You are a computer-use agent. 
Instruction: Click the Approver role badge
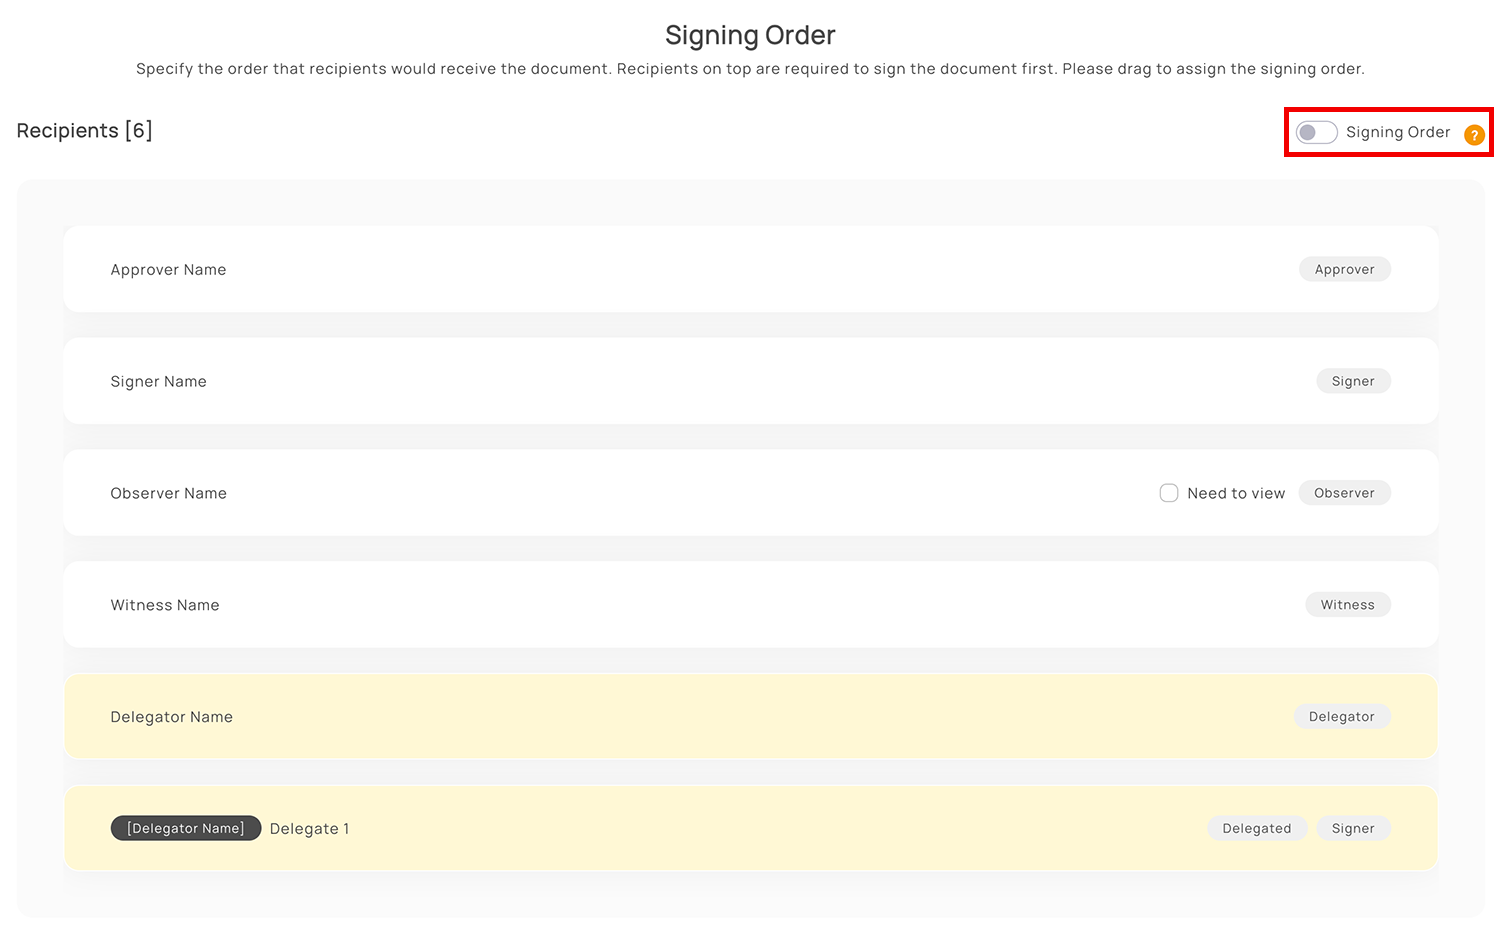(x=1345, y=269)
